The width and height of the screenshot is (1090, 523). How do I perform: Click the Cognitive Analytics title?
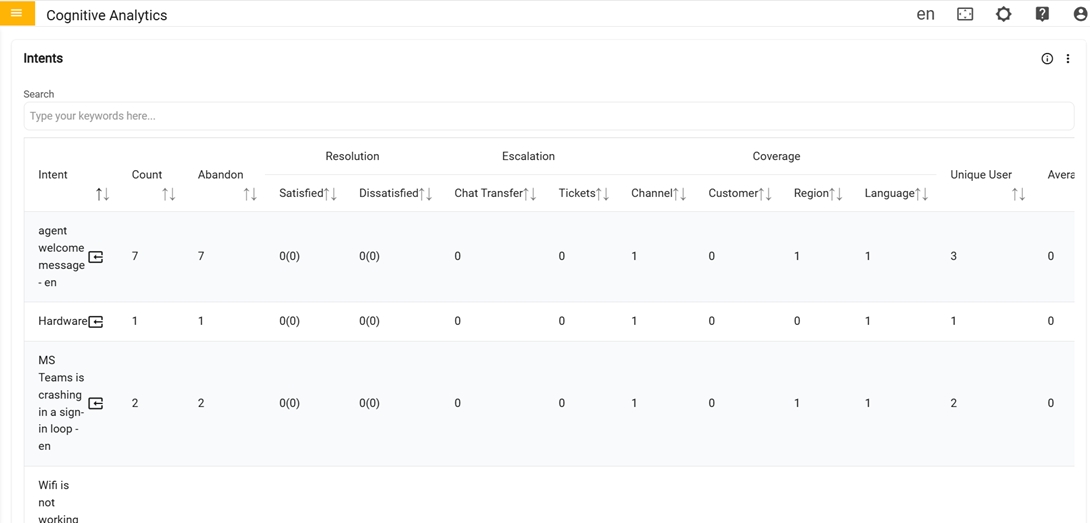tap(107, 15)
